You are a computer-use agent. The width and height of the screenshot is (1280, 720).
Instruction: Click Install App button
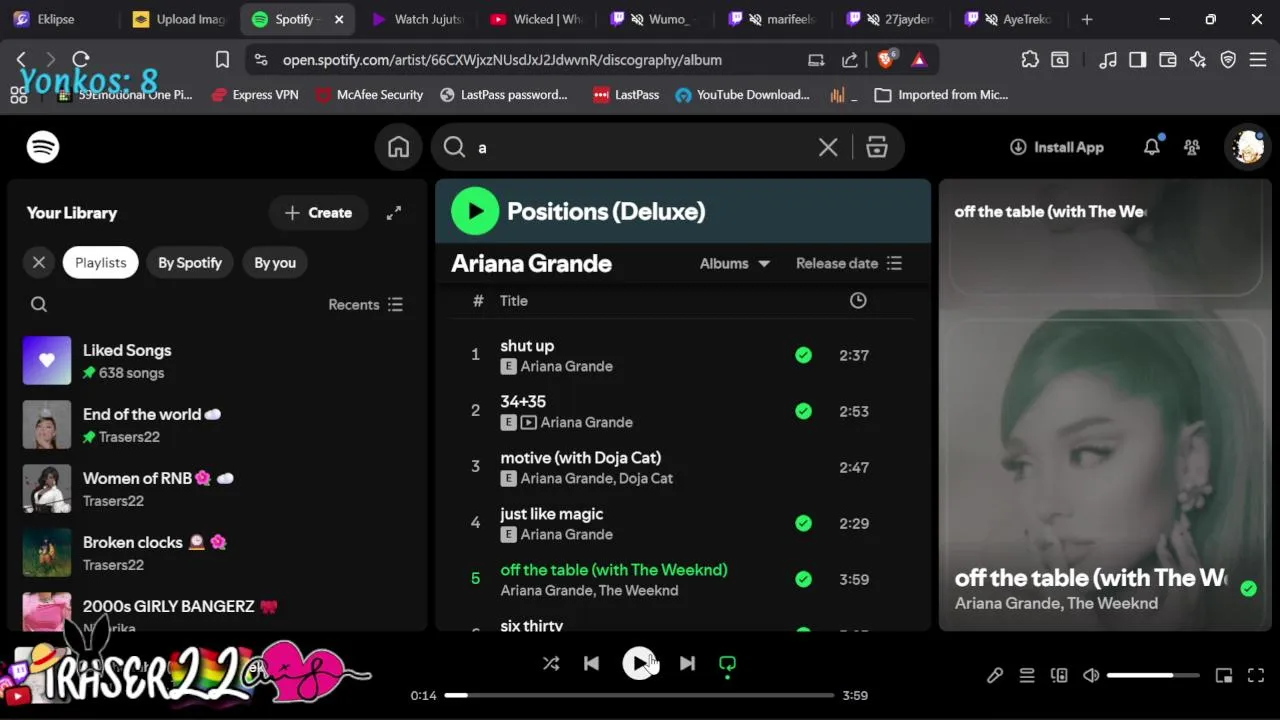(1056, 147)
